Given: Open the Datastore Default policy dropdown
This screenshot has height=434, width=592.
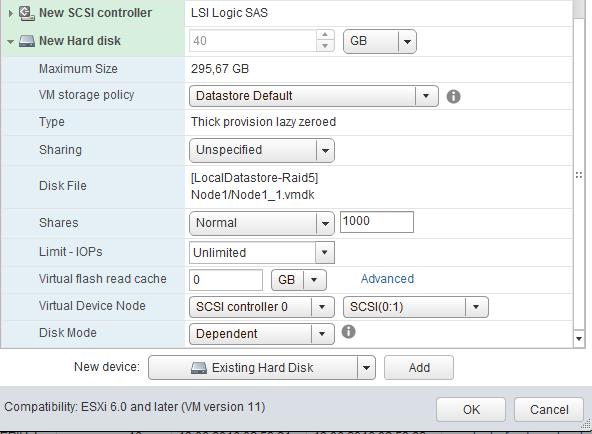Looking at the screenshot, I should (314, 96).
